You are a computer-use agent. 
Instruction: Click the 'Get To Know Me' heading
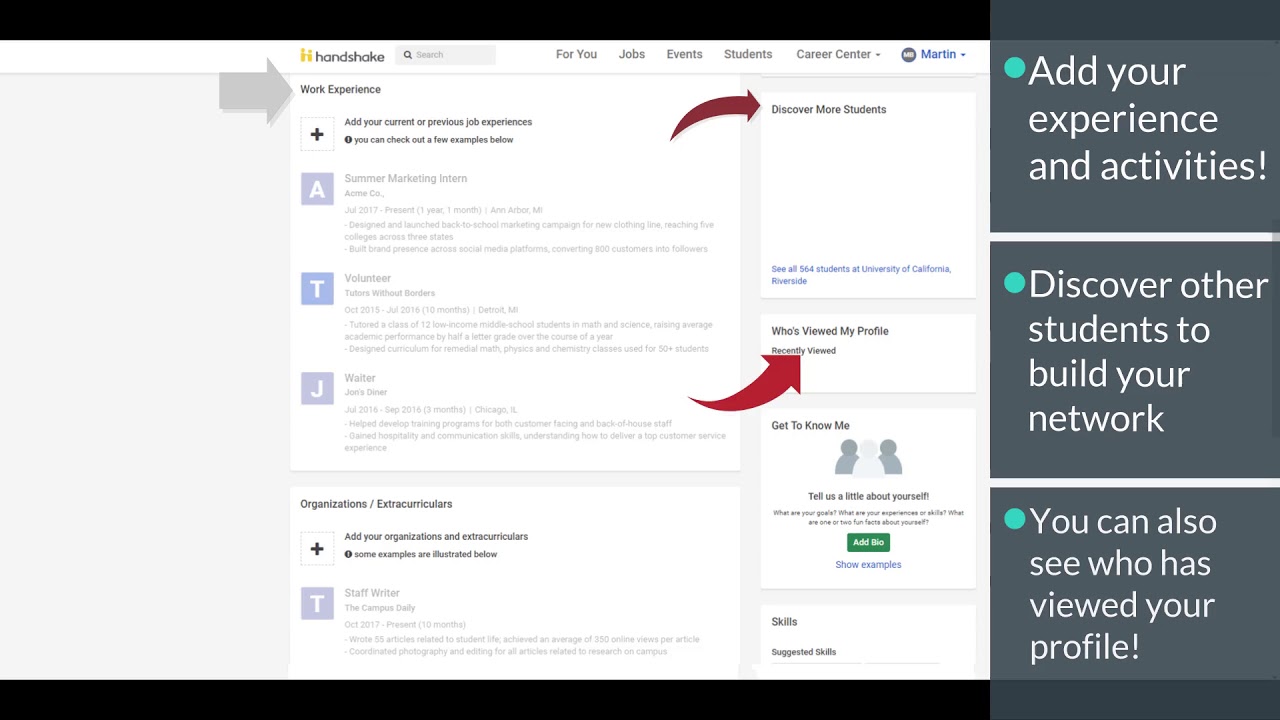pos(810,426)
